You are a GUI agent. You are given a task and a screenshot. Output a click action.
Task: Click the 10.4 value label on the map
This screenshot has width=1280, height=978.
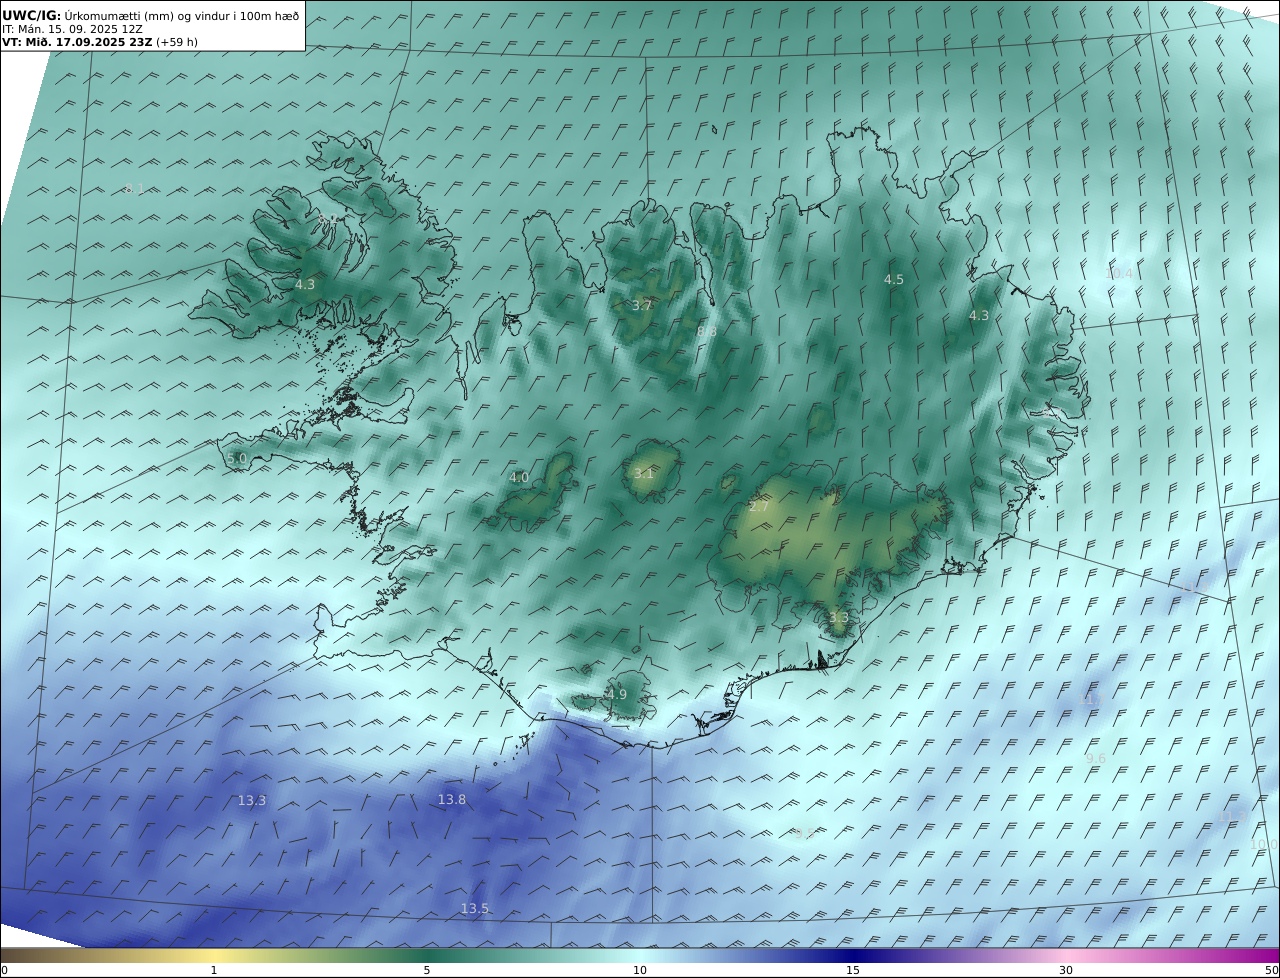click(1119, 274)
